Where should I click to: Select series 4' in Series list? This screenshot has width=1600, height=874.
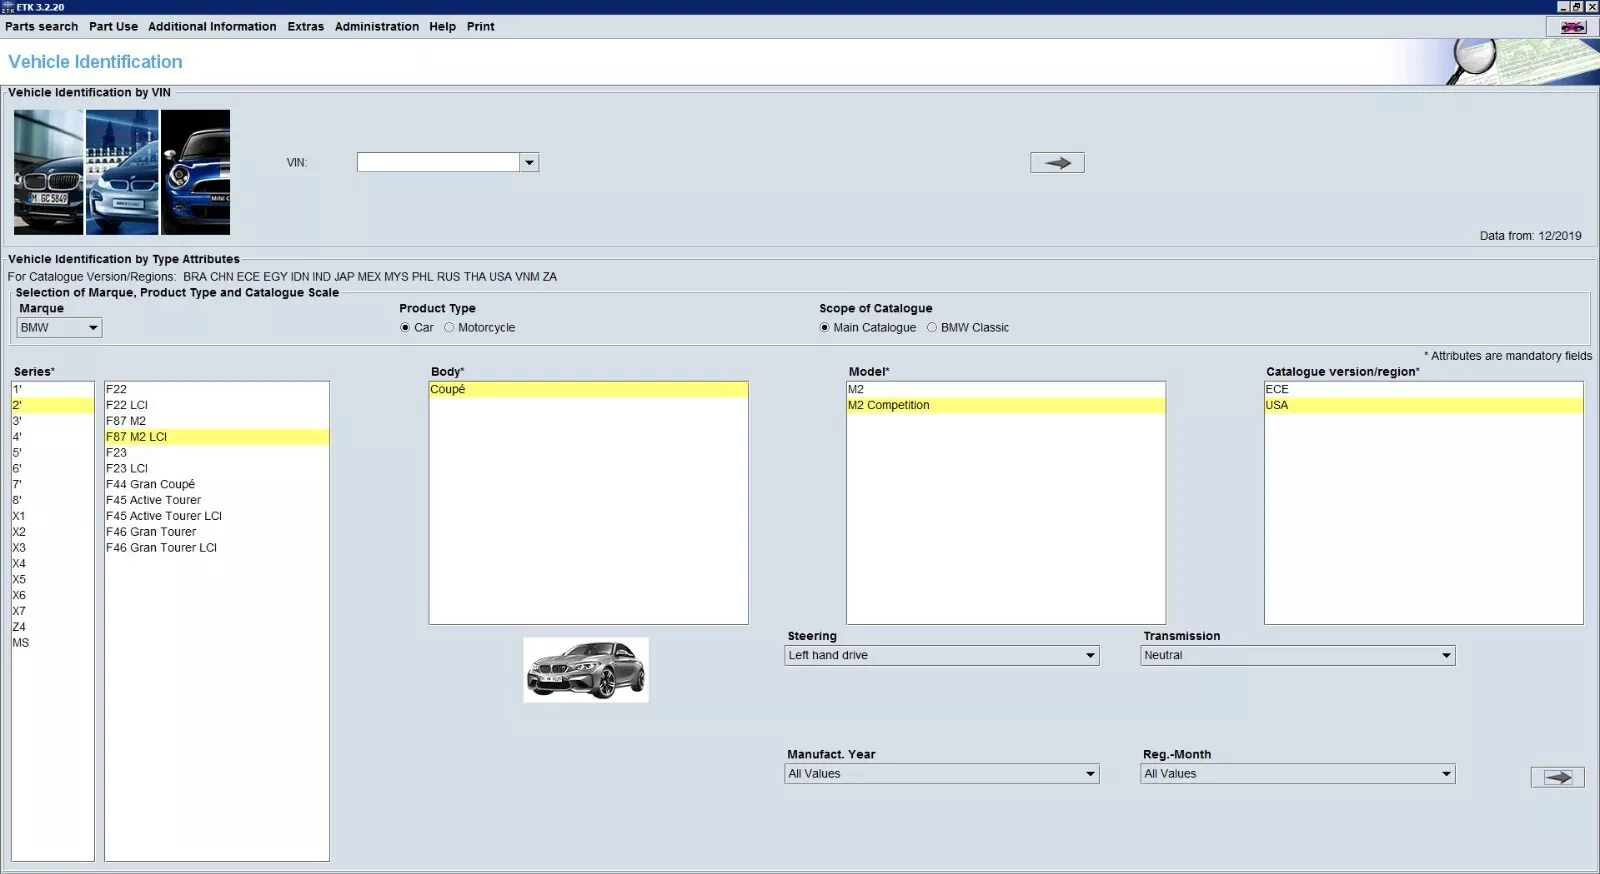pos(53,437)
